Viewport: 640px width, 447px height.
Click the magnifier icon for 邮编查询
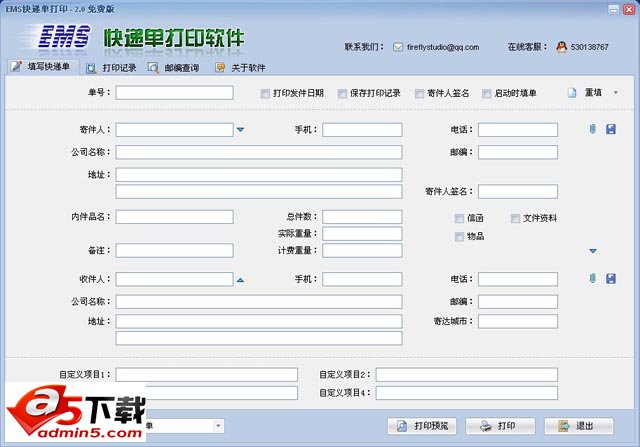coord(153,68)
